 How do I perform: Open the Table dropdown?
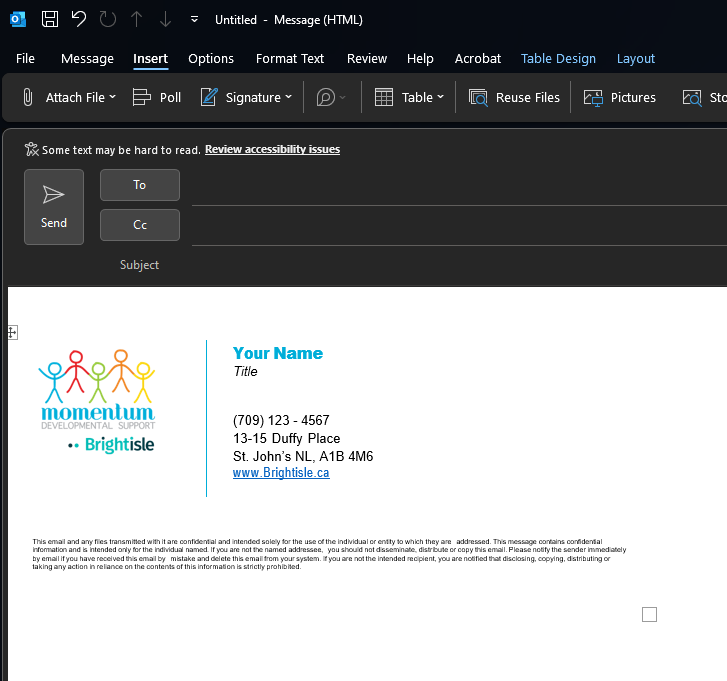[x=440, y=97]
